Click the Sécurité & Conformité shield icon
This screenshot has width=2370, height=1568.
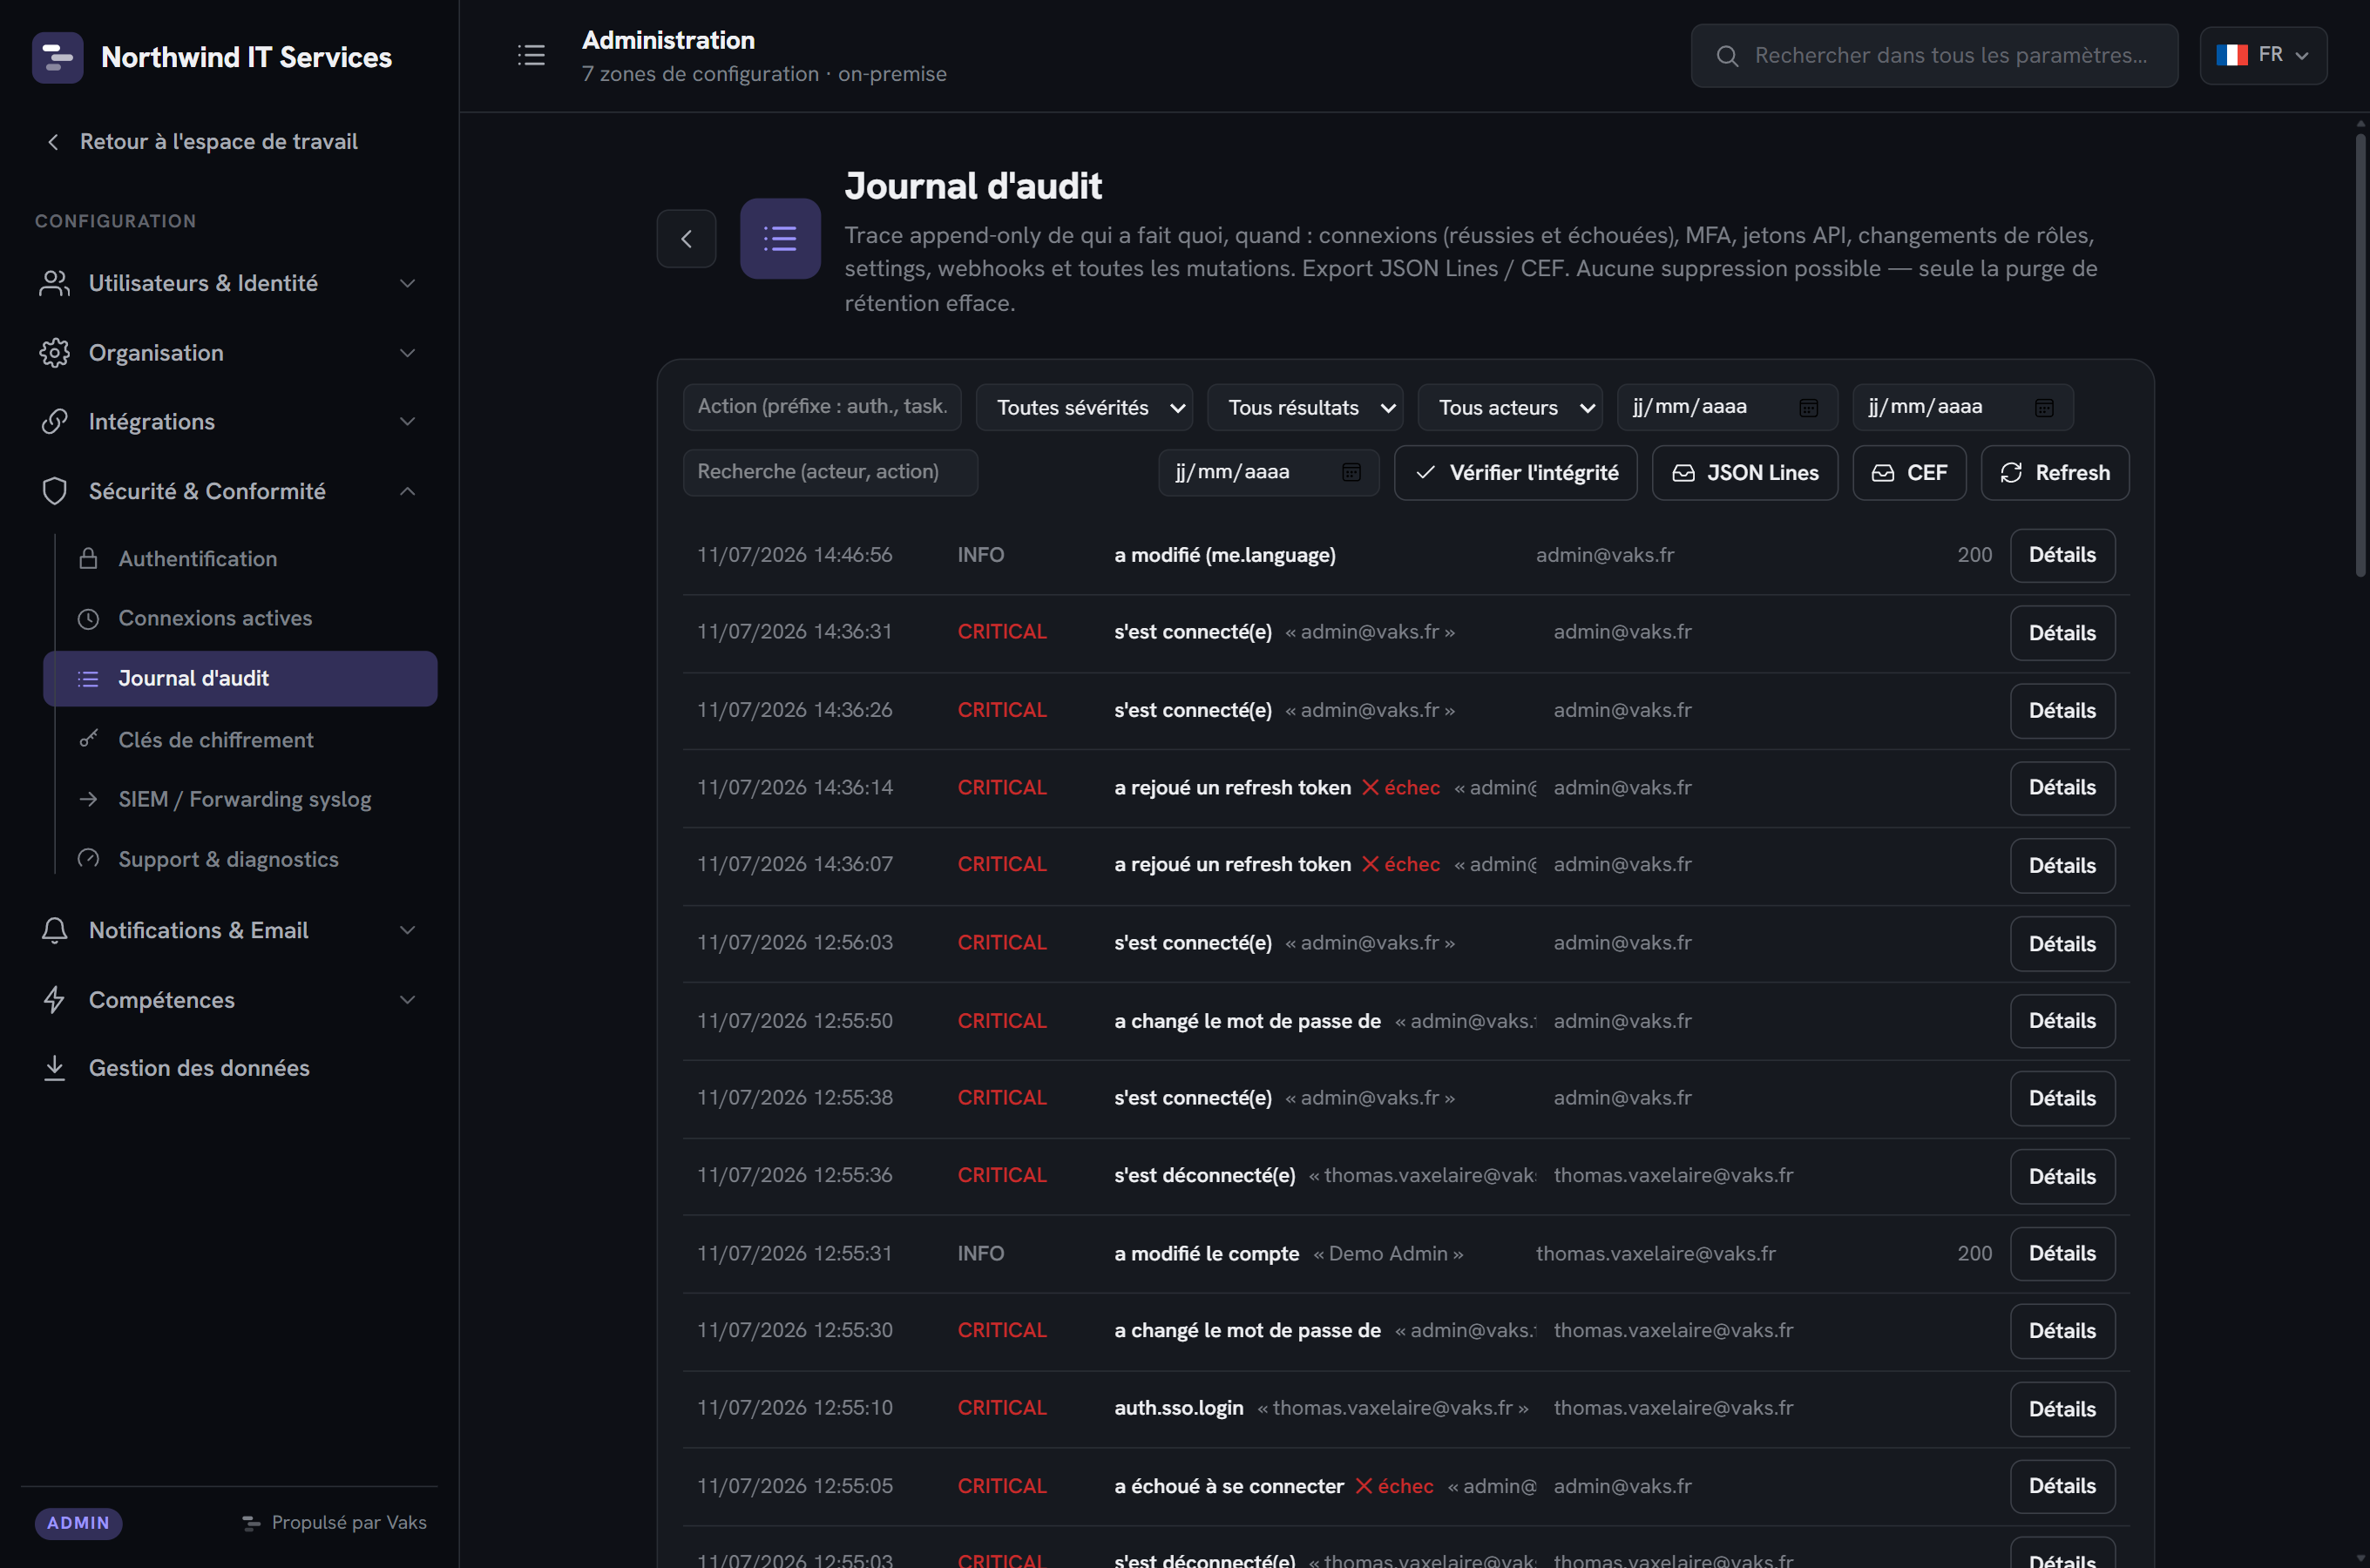pos(55,491)
